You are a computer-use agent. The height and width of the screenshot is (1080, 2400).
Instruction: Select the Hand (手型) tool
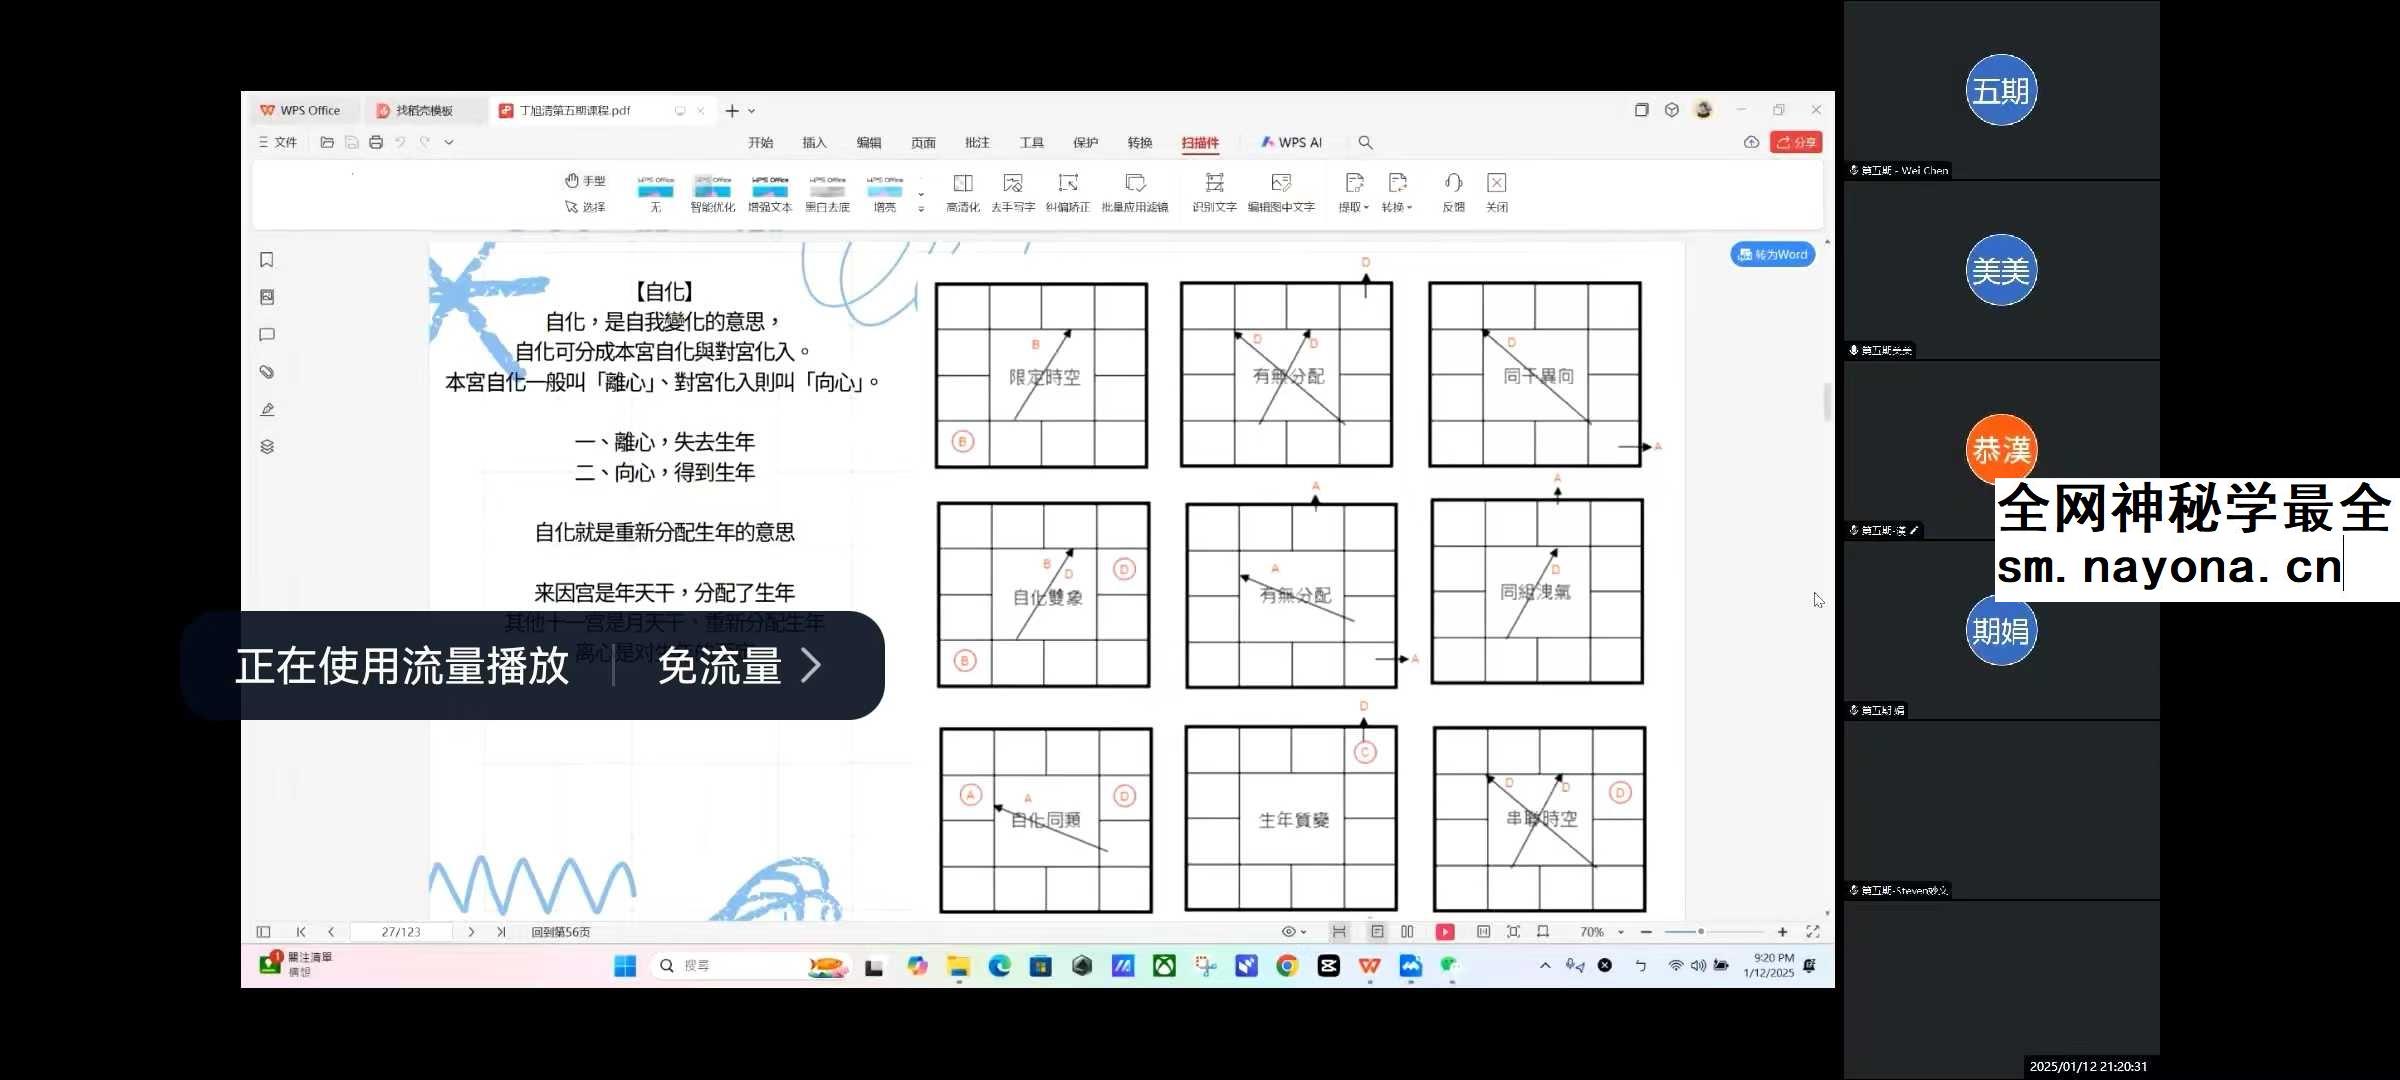pos(585,181)
